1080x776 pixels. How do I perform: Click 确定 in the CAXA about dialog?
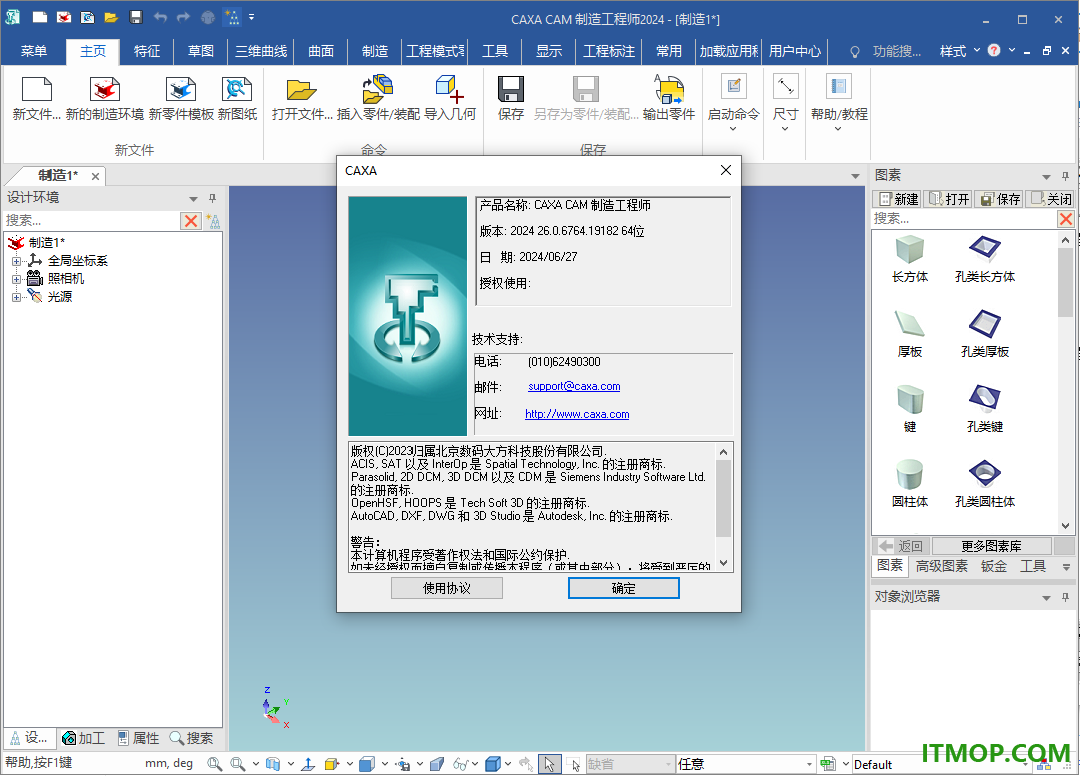[x=623, y=588]
